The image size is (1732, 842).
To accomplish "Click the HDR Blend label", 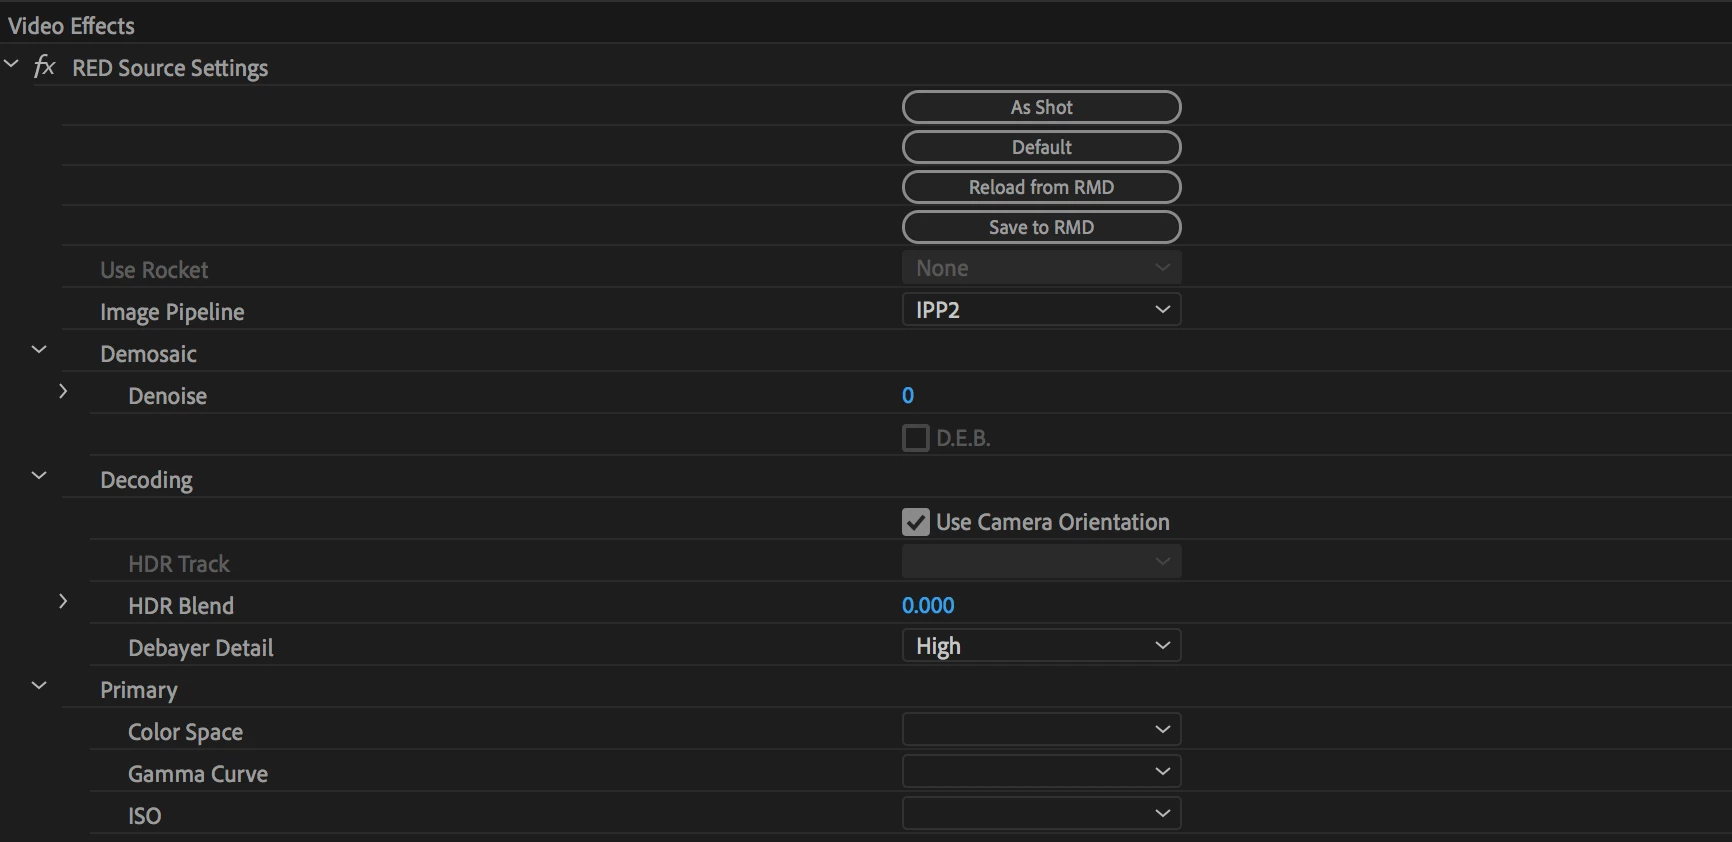I will pyautogui.click(x=181, y=606).
